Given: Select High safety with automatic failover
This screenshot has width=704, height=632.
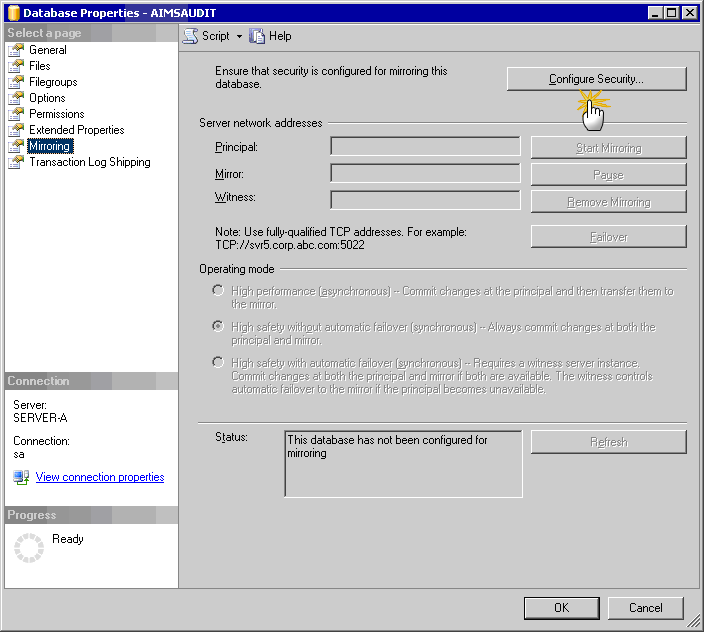Looking at the screenshot, I should pos(218,363).
